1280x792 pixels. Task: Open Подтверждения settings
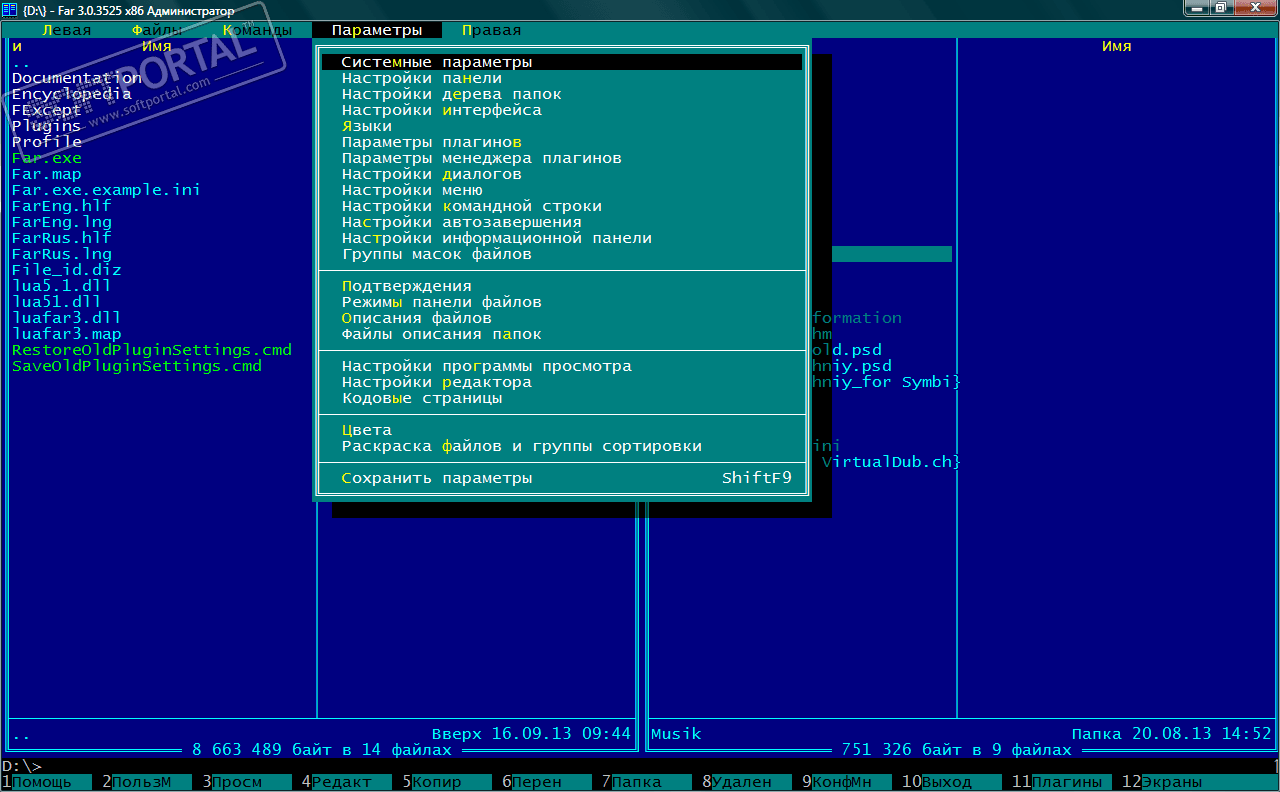point(562,286)
